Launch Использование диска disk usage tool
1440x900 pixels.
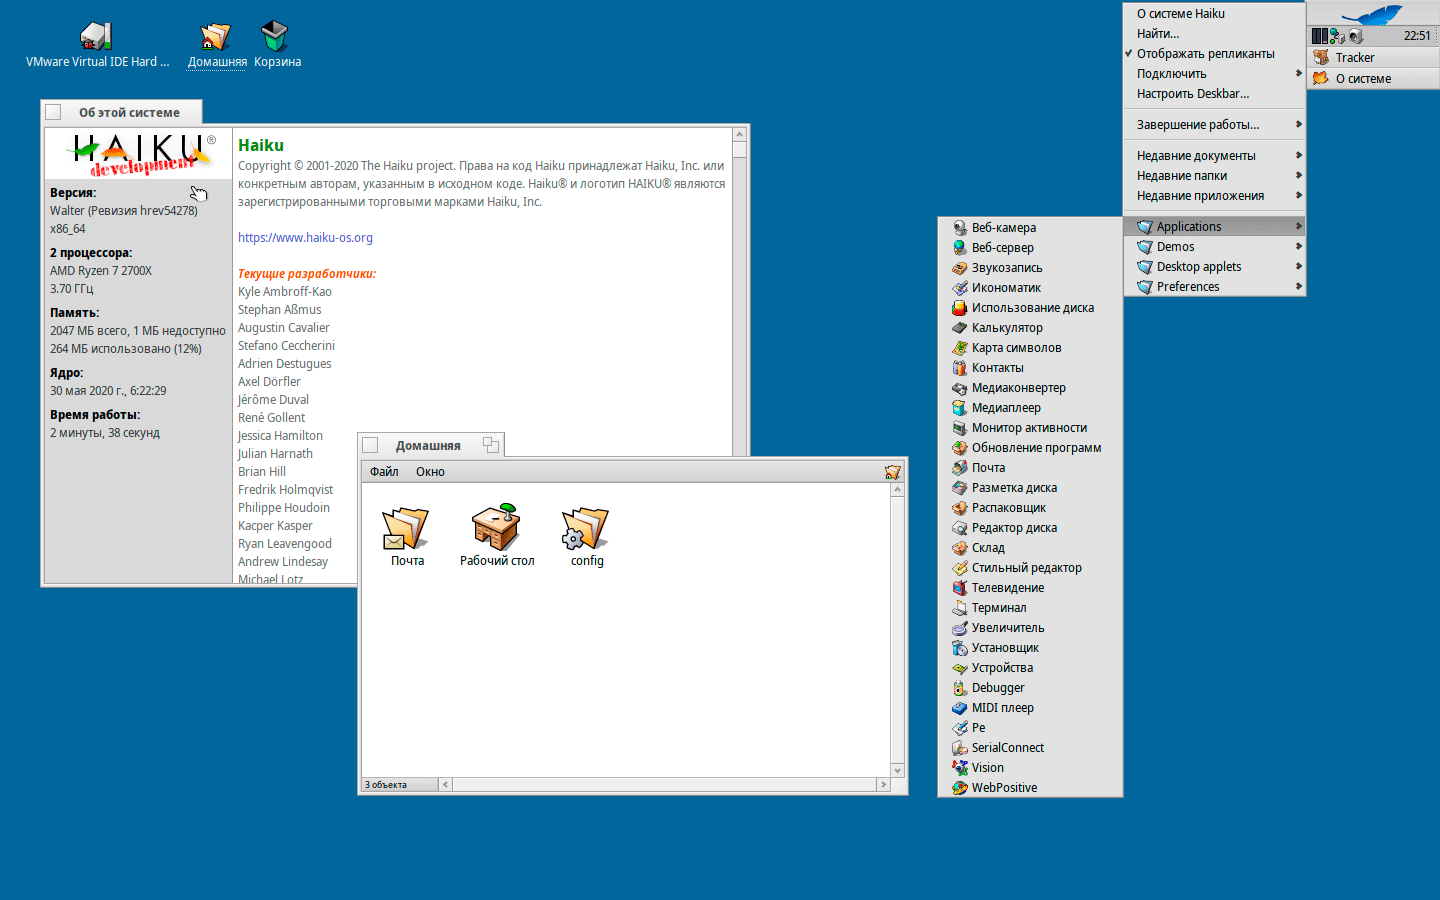pyautogui.click(x=1030, y=308)
